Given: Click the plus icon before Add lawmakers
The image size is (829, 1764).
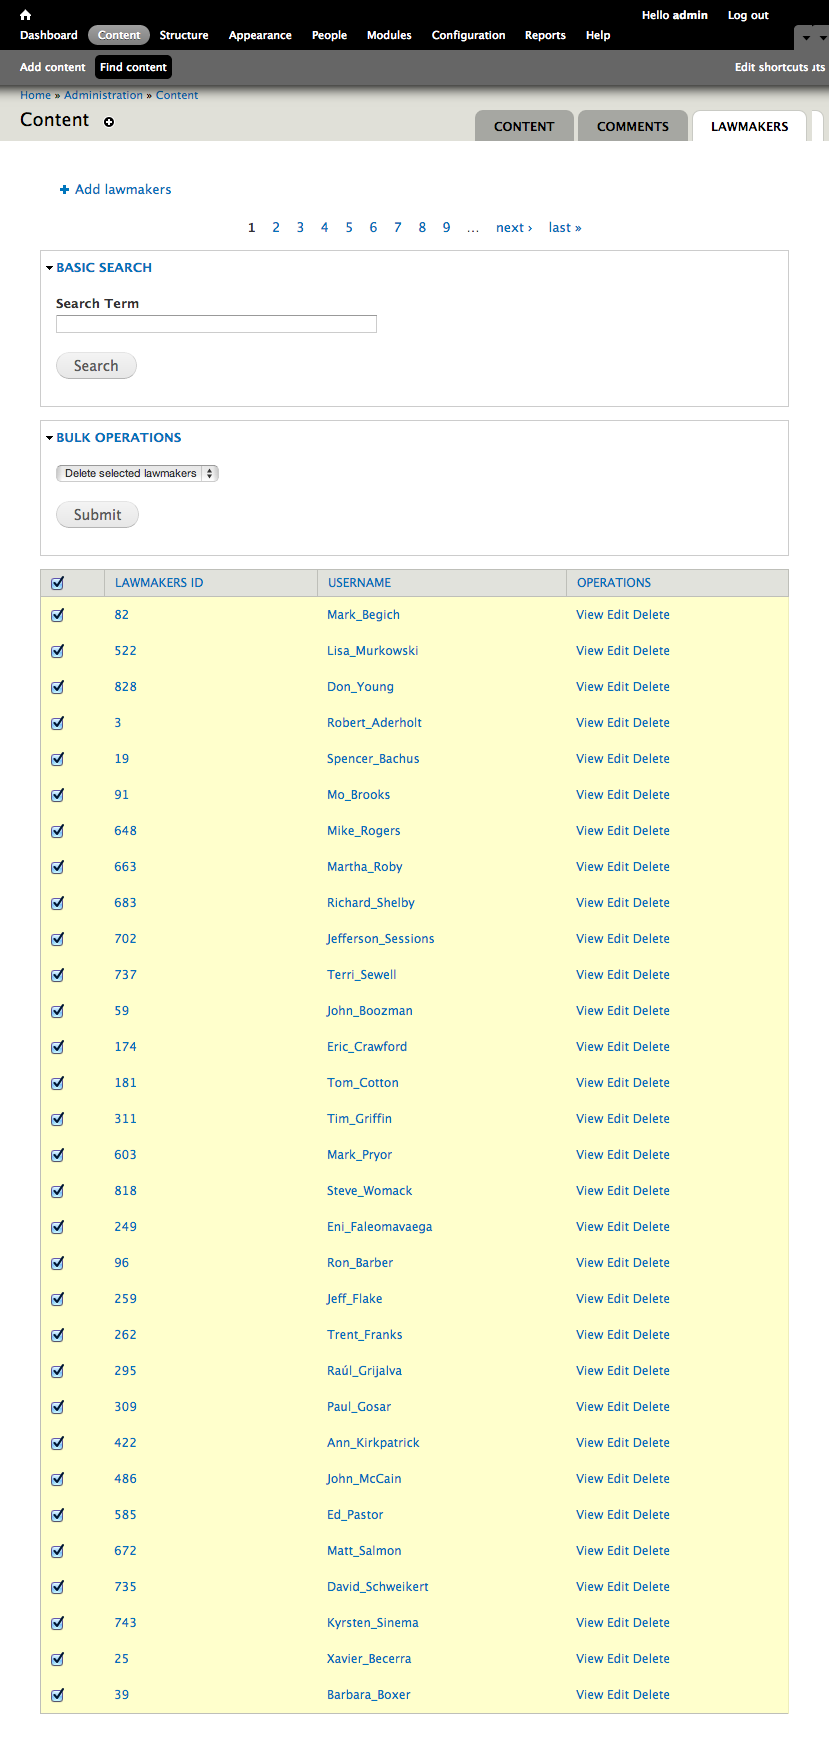Looking at the screenshot, I should tap(65, 189).
